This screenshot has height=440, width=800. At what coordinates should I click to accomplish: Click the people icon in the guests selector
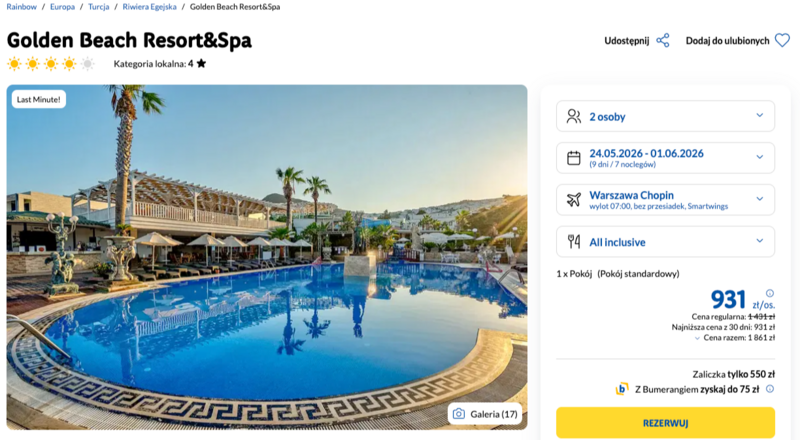point(573,116)
